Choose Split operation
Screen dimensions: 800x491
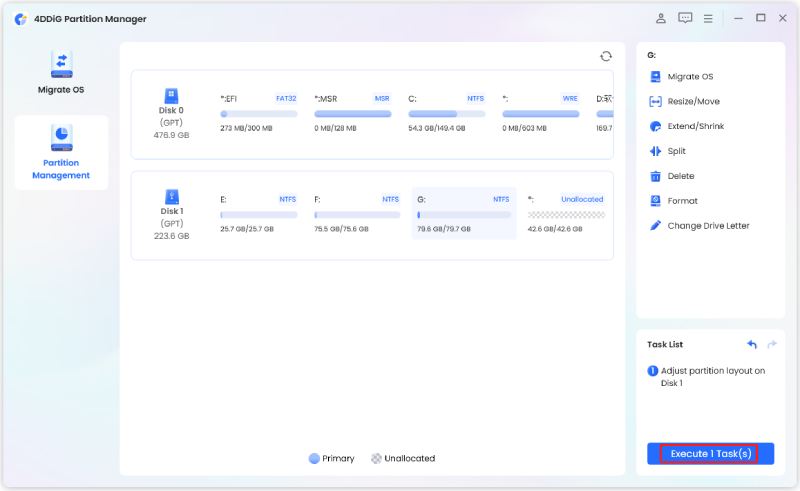[677, 151]
